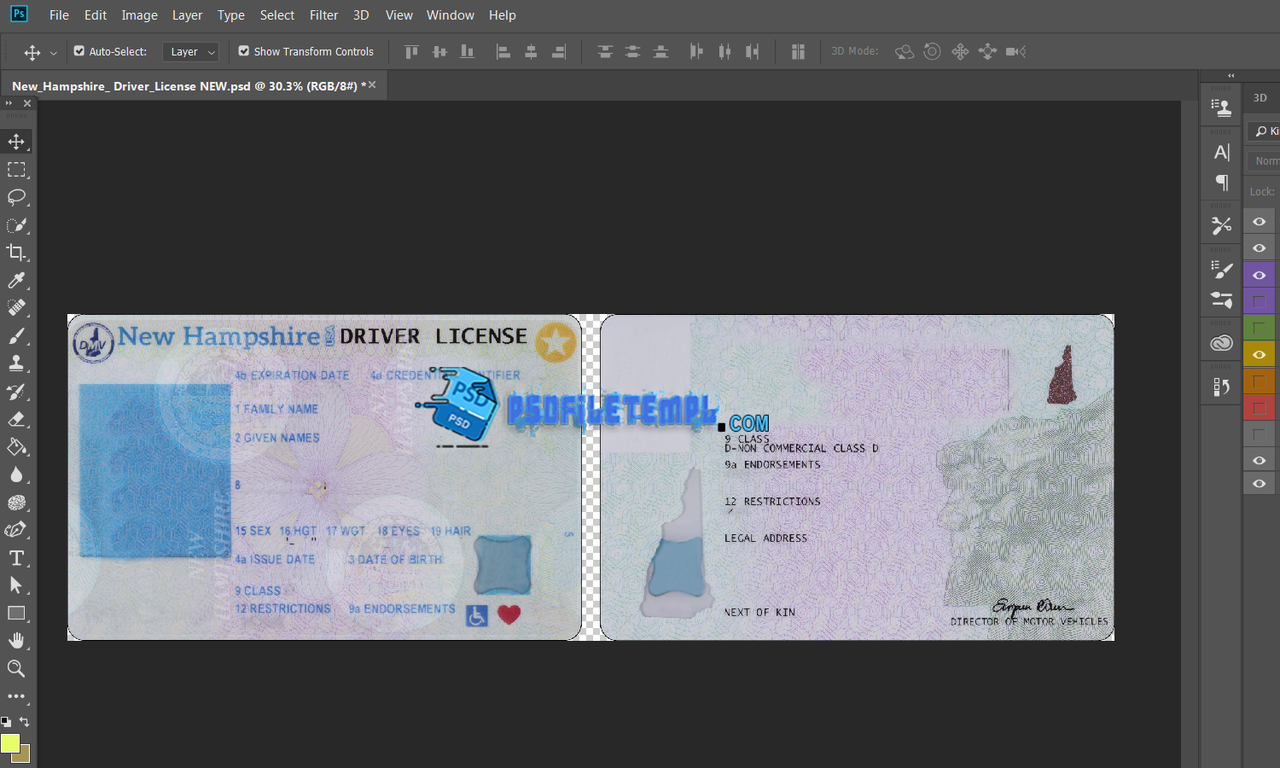Open the Paragraph panel icon
The height and width of the screenshot is (768, 1280).
pos(1221,182)
